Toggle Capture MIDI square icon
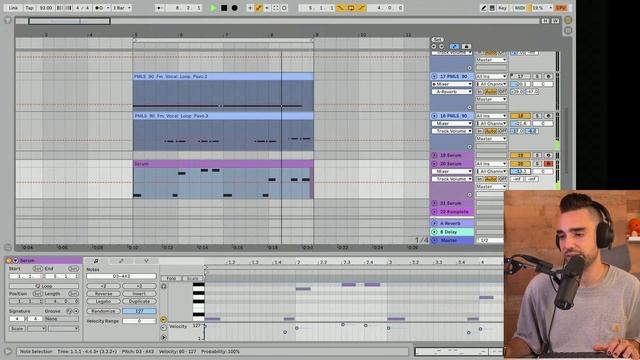 coord(276,8)
